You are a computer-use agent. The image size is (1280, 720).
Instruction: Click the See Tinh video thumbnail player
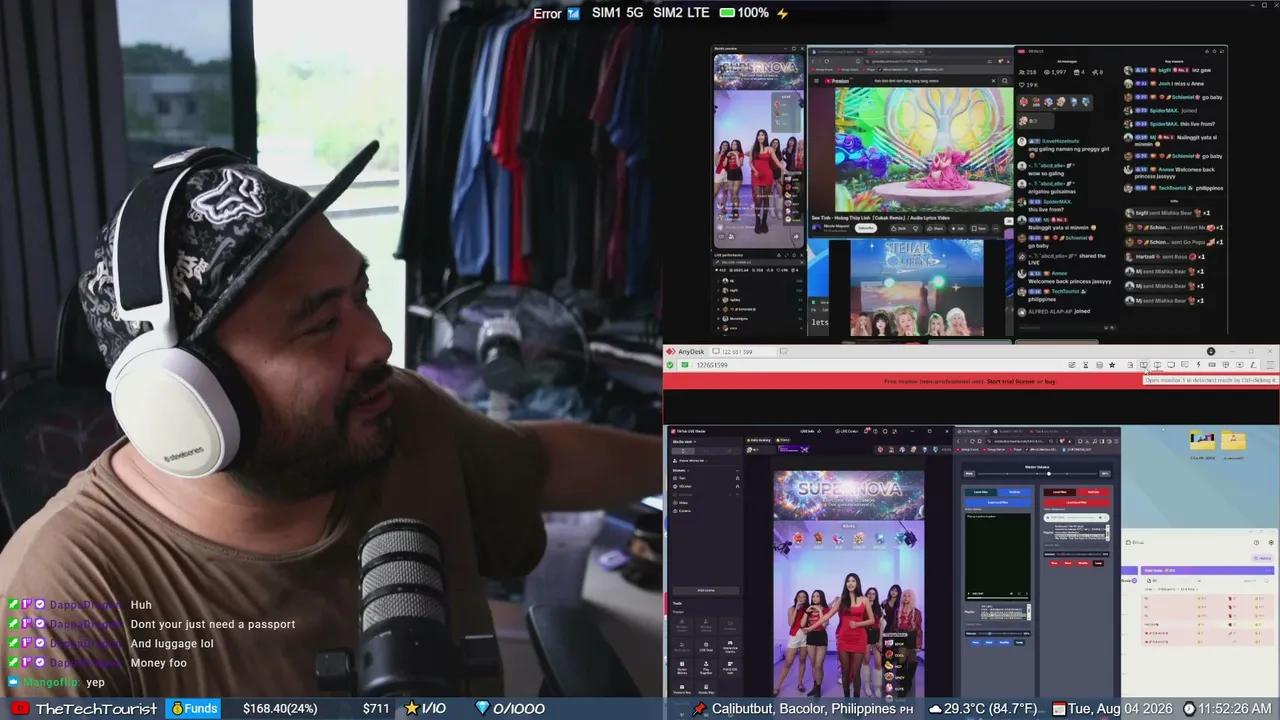coord(923,150)
